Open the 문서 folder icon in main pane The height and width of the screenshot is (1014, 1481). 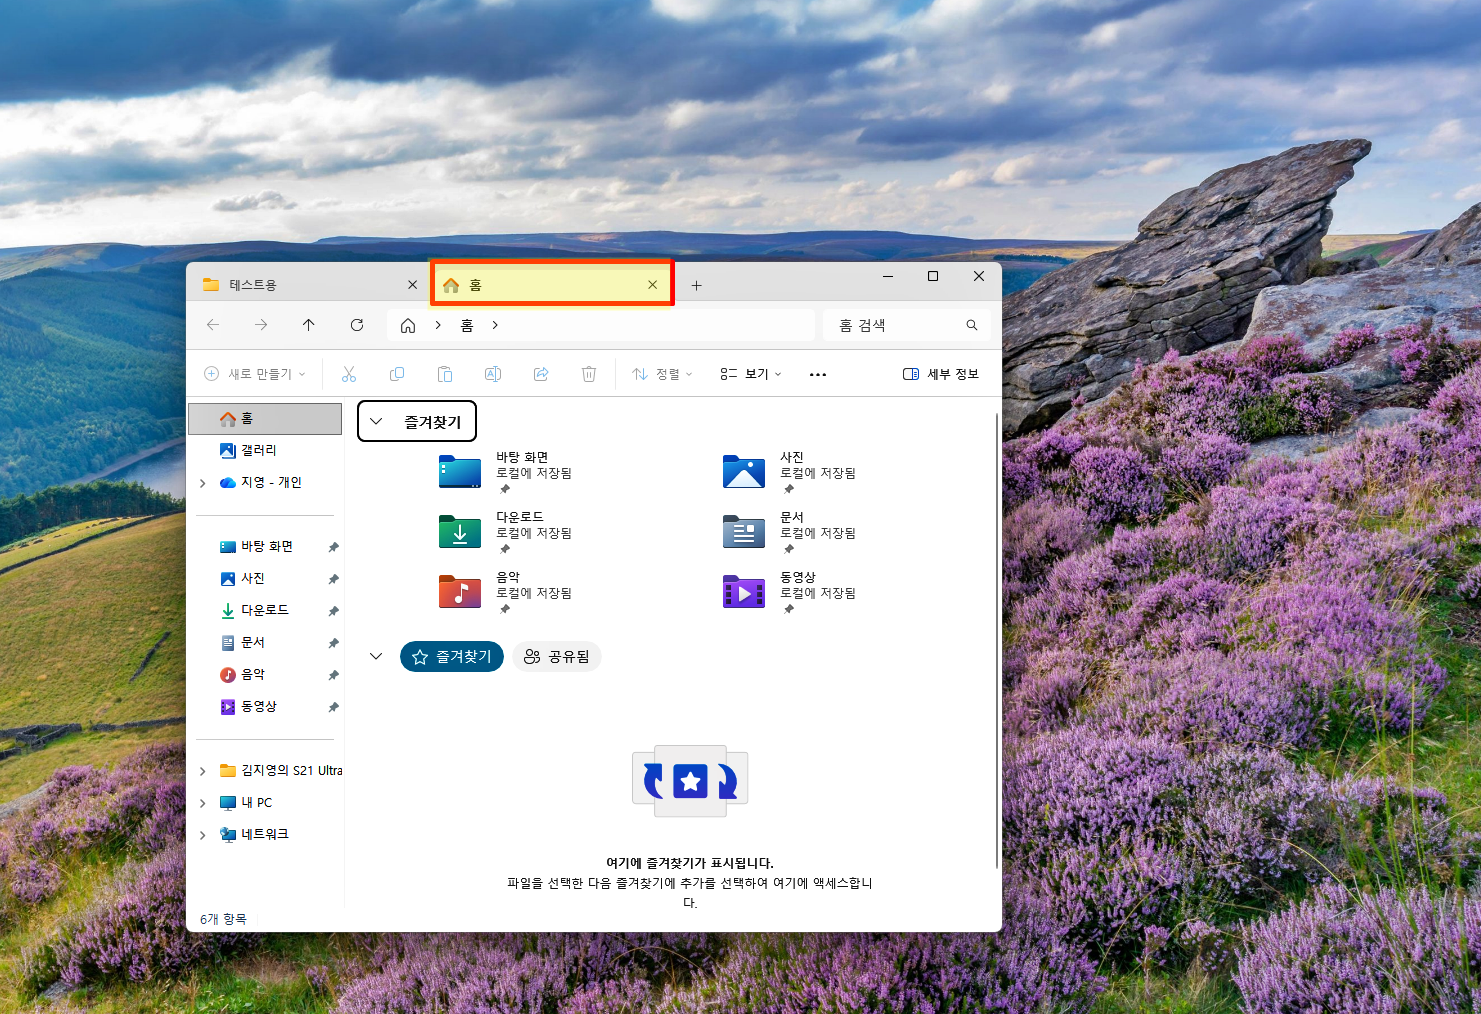744,531
